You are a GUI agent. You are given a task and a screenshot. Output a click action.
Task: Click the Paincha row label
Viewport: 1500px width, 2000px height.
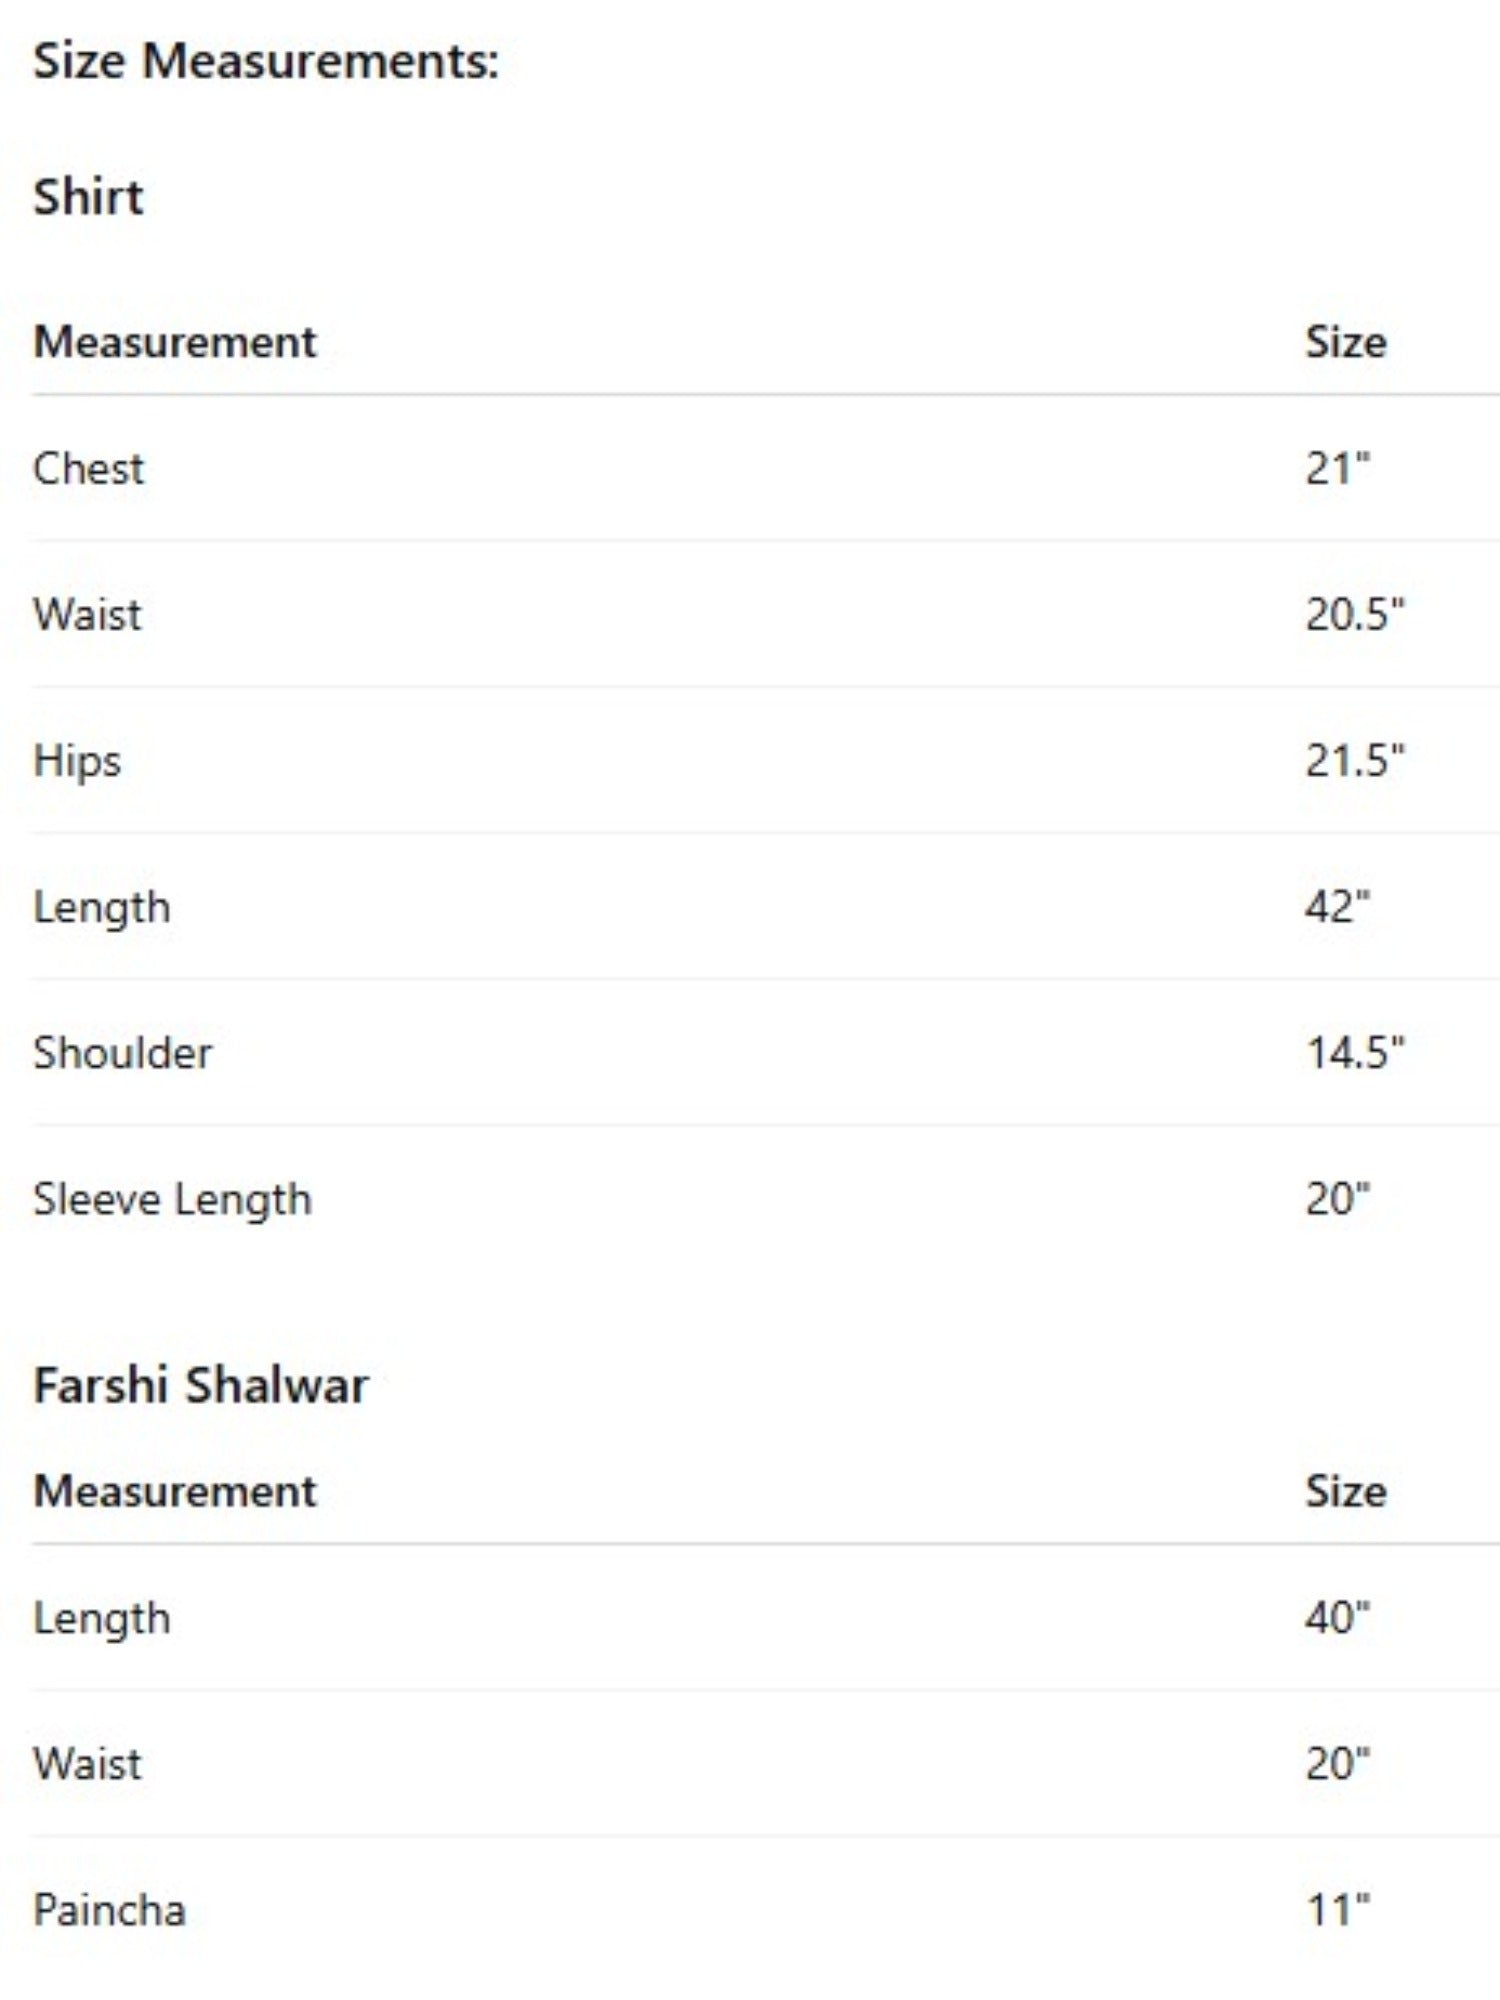pos(109,1910)
